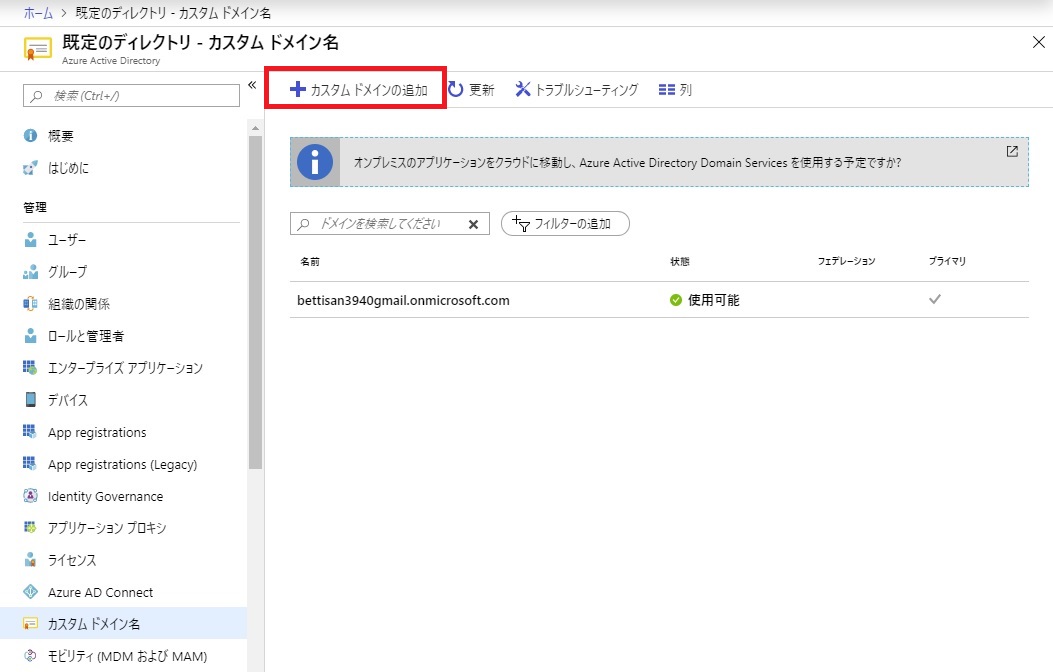1053x672 pixels.
Task: Click ホーム breadcrumb link
Action: (x=38, y=13)
